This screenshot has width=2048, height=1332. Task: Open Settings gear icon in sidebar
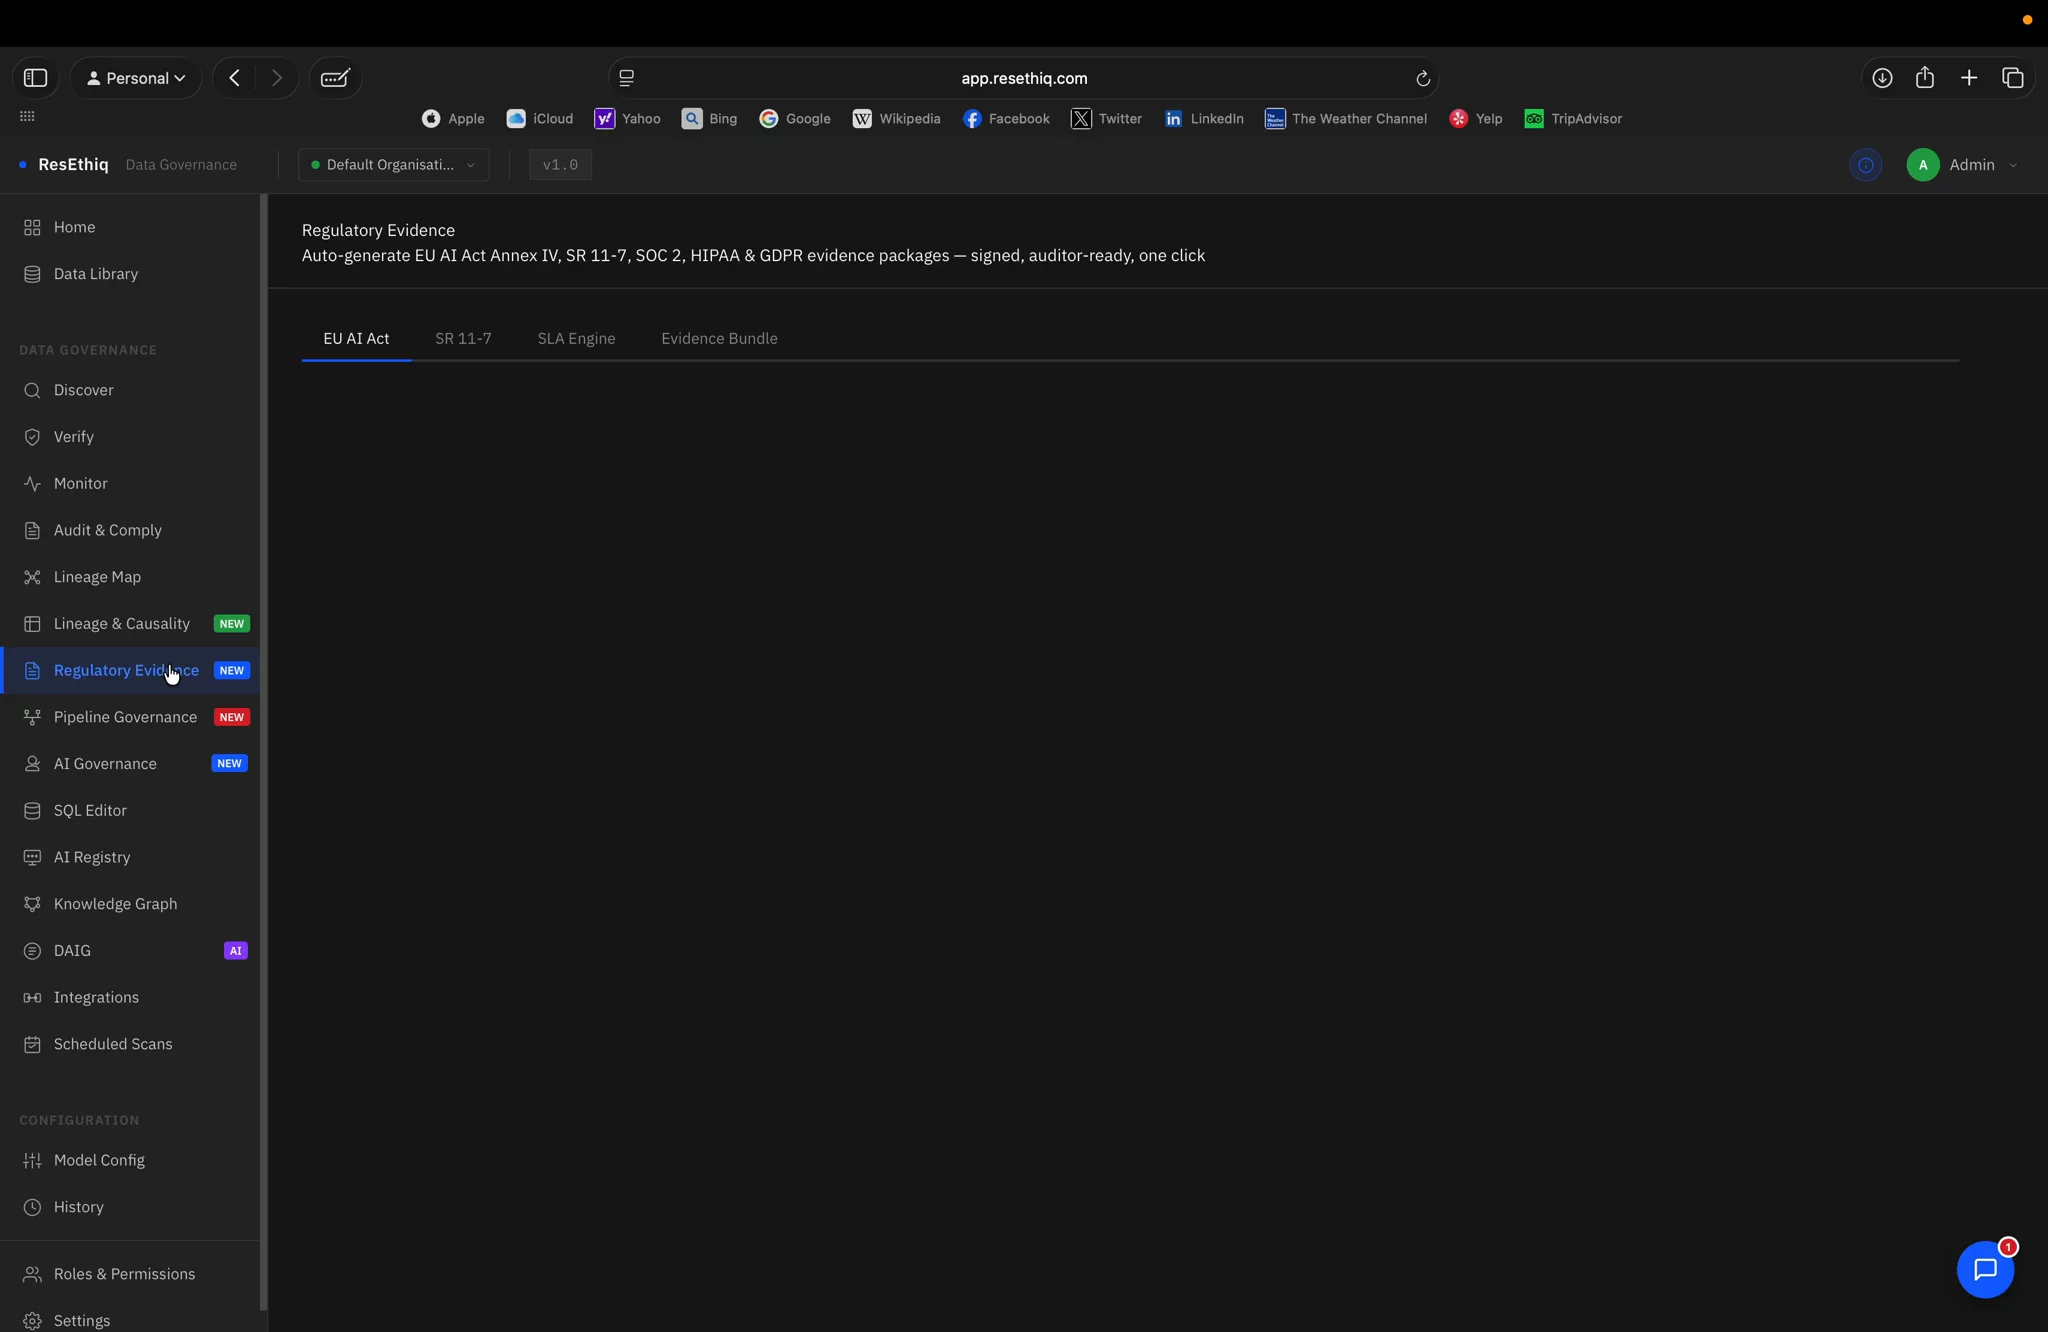coord(32,1321)
